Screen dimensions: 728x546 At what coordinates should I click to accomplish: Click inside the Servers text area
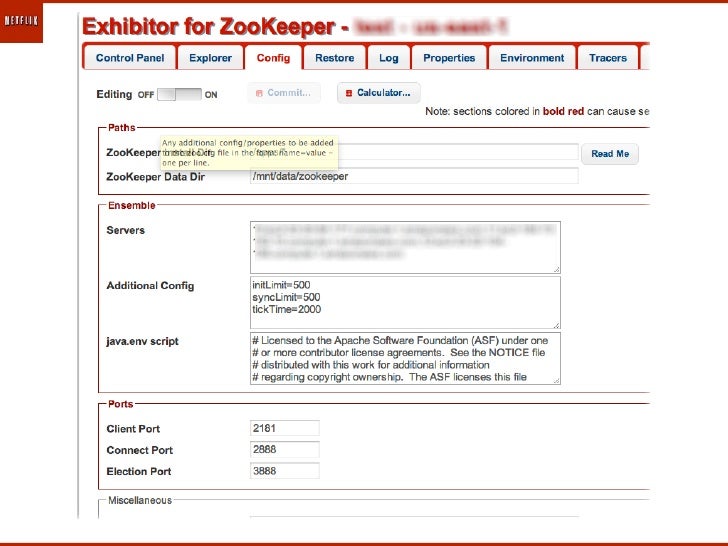tap(405, 247)
